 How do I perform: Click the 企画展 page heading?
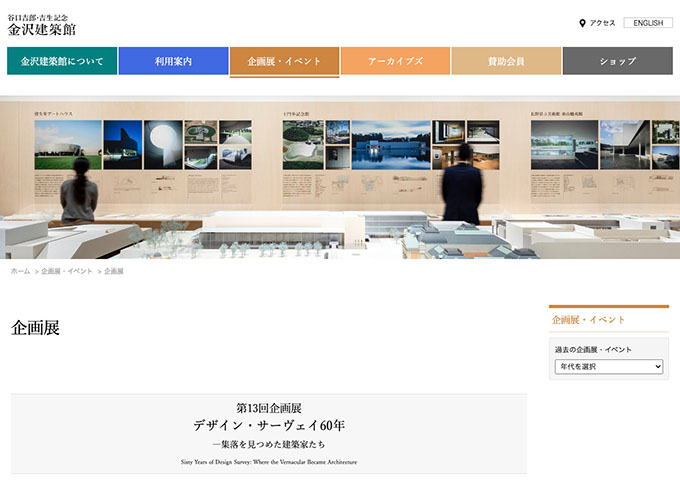[36, 328]
